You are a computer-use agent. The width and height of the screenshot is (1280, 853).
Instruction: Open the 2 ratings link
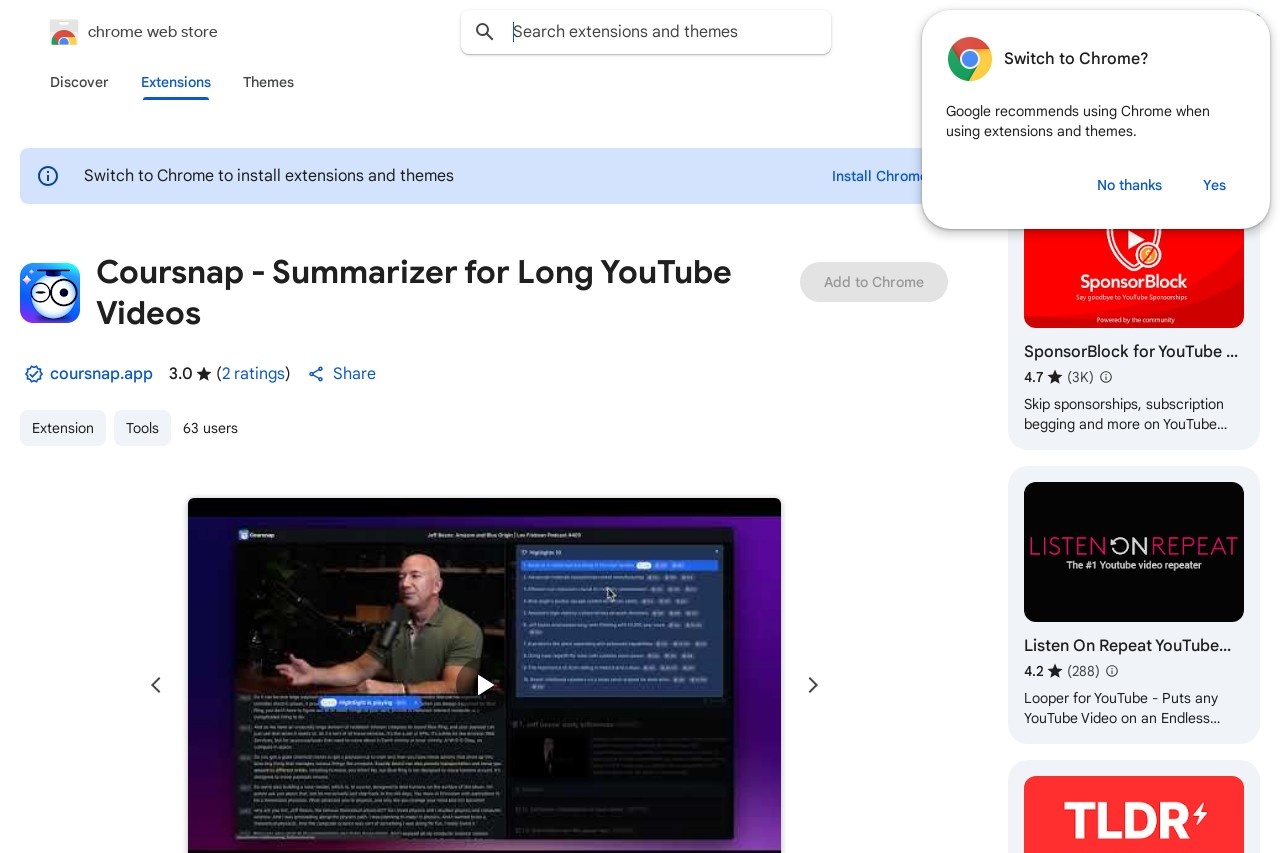click(x=253, y=374)
